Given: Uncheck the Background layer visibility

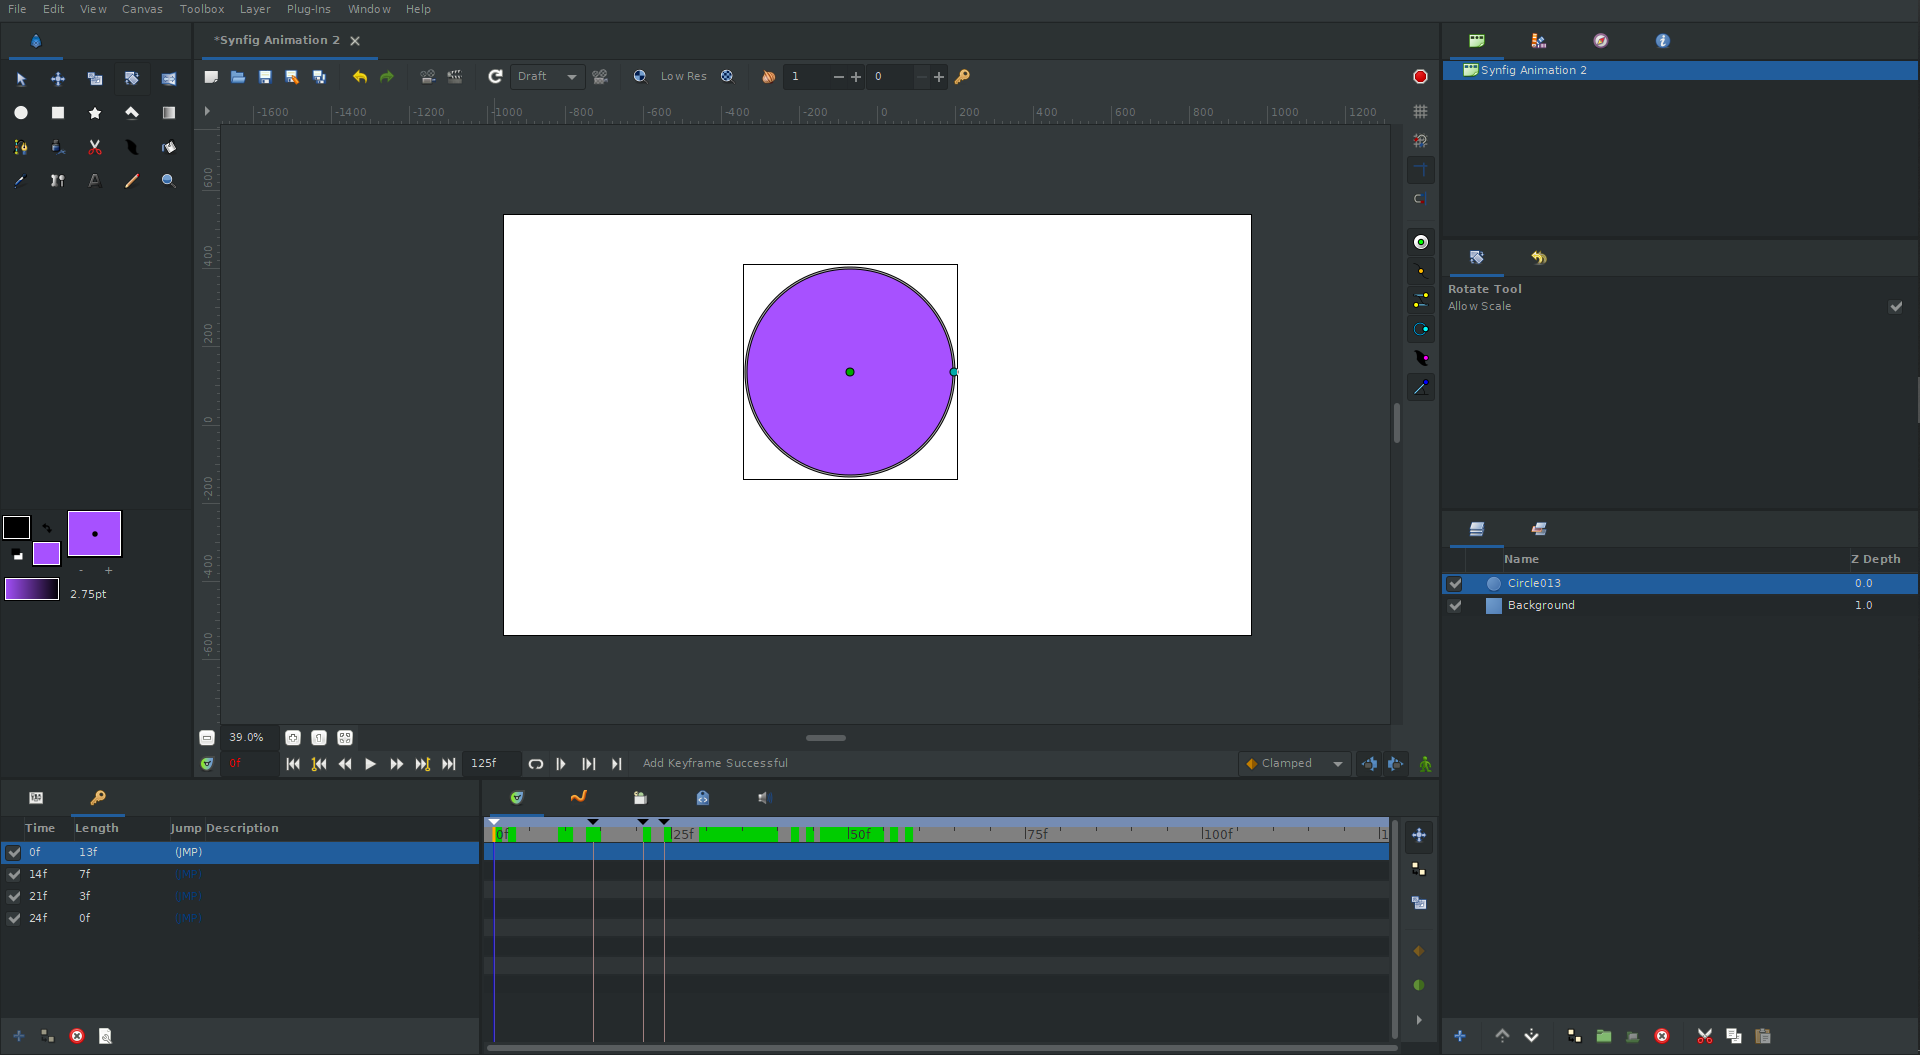Looking at the screenshot, I should (x=1455, y=606).
